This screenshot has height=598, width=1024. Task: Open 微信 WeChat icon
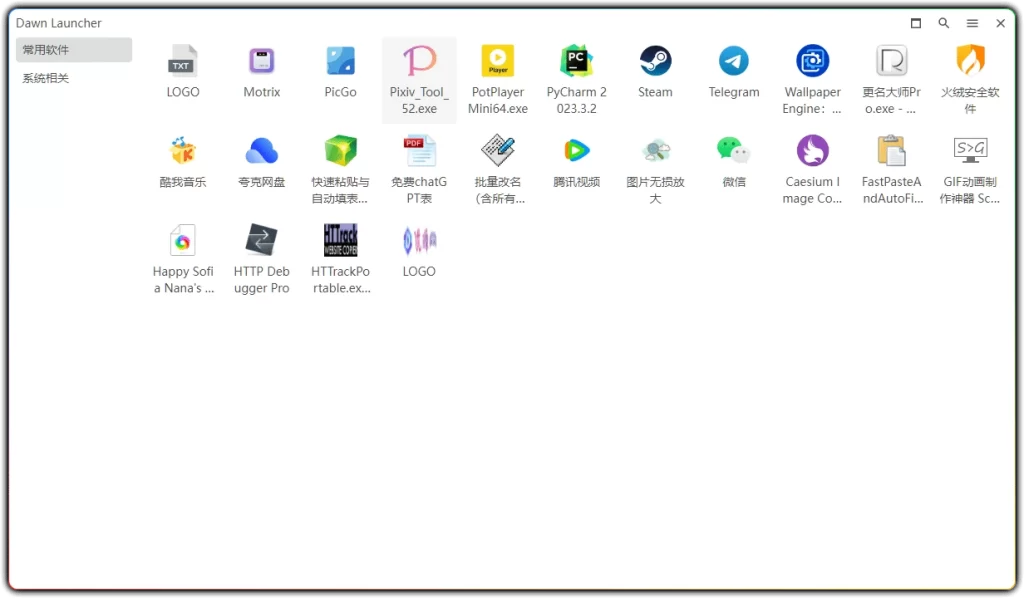[734, 151]
